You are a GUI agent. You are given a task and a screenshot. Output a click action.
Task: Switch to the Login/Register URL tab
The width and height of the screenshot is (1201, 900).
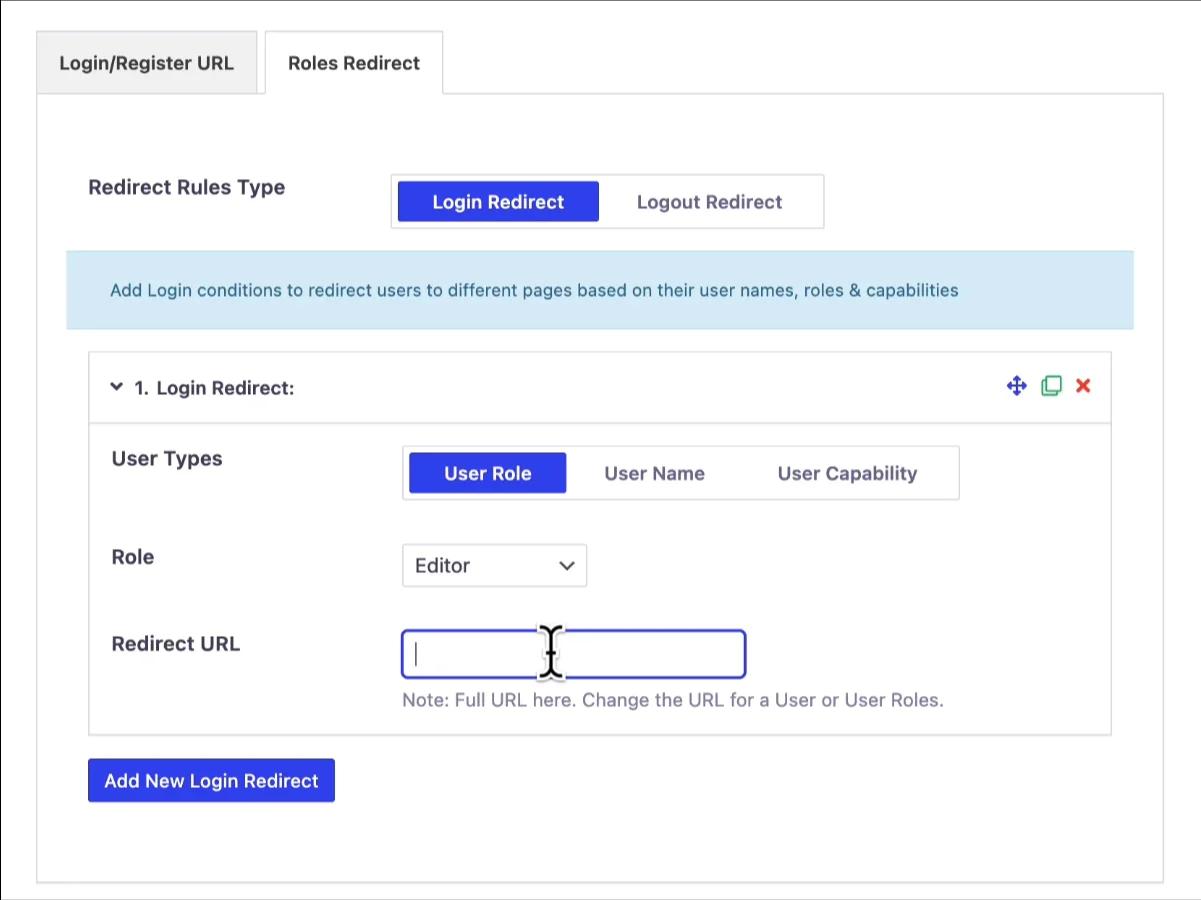[x=146, y=63]
